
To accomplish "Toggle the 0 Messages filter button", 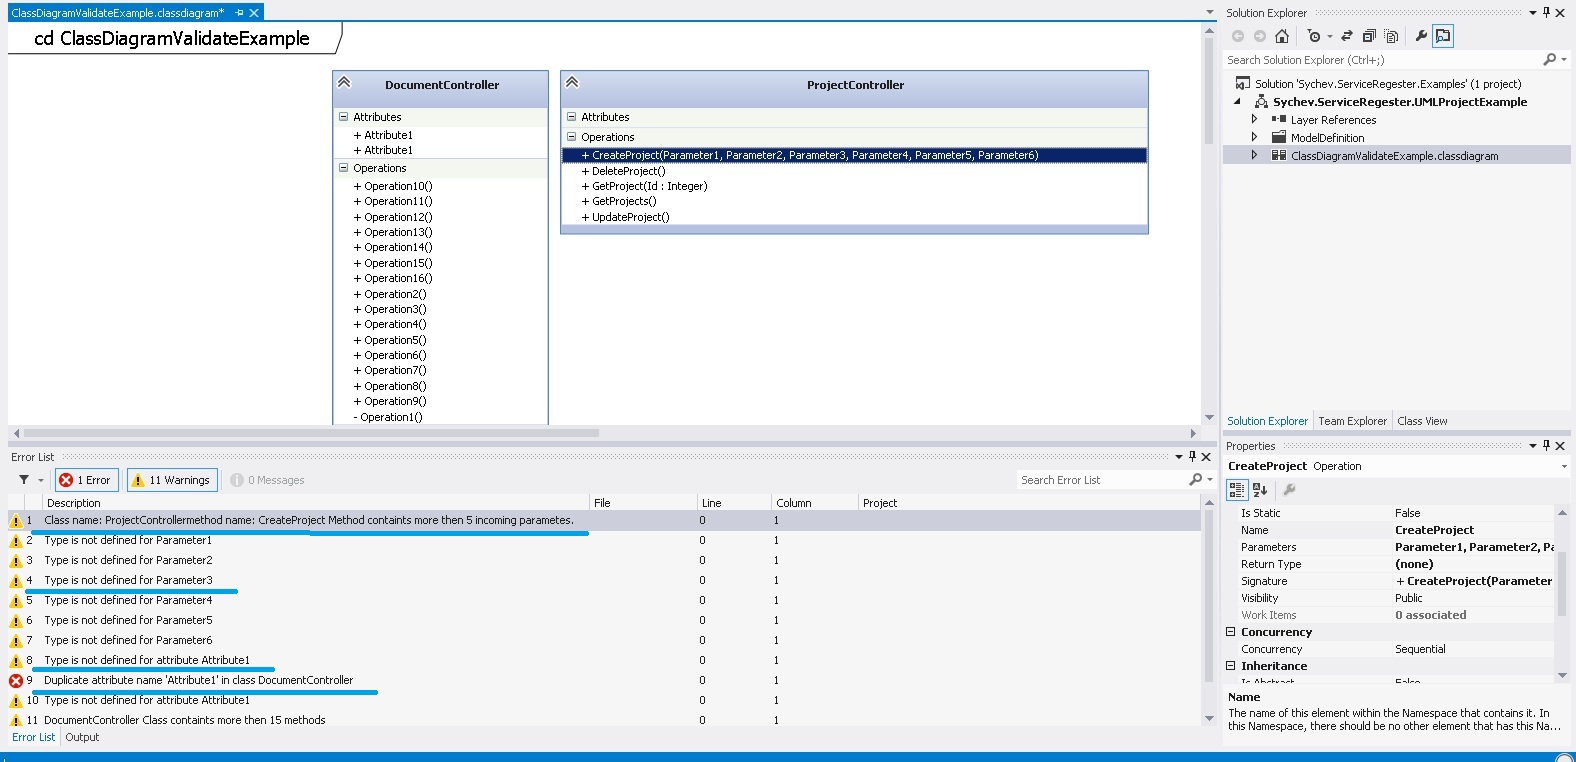I will click(268, 480).
